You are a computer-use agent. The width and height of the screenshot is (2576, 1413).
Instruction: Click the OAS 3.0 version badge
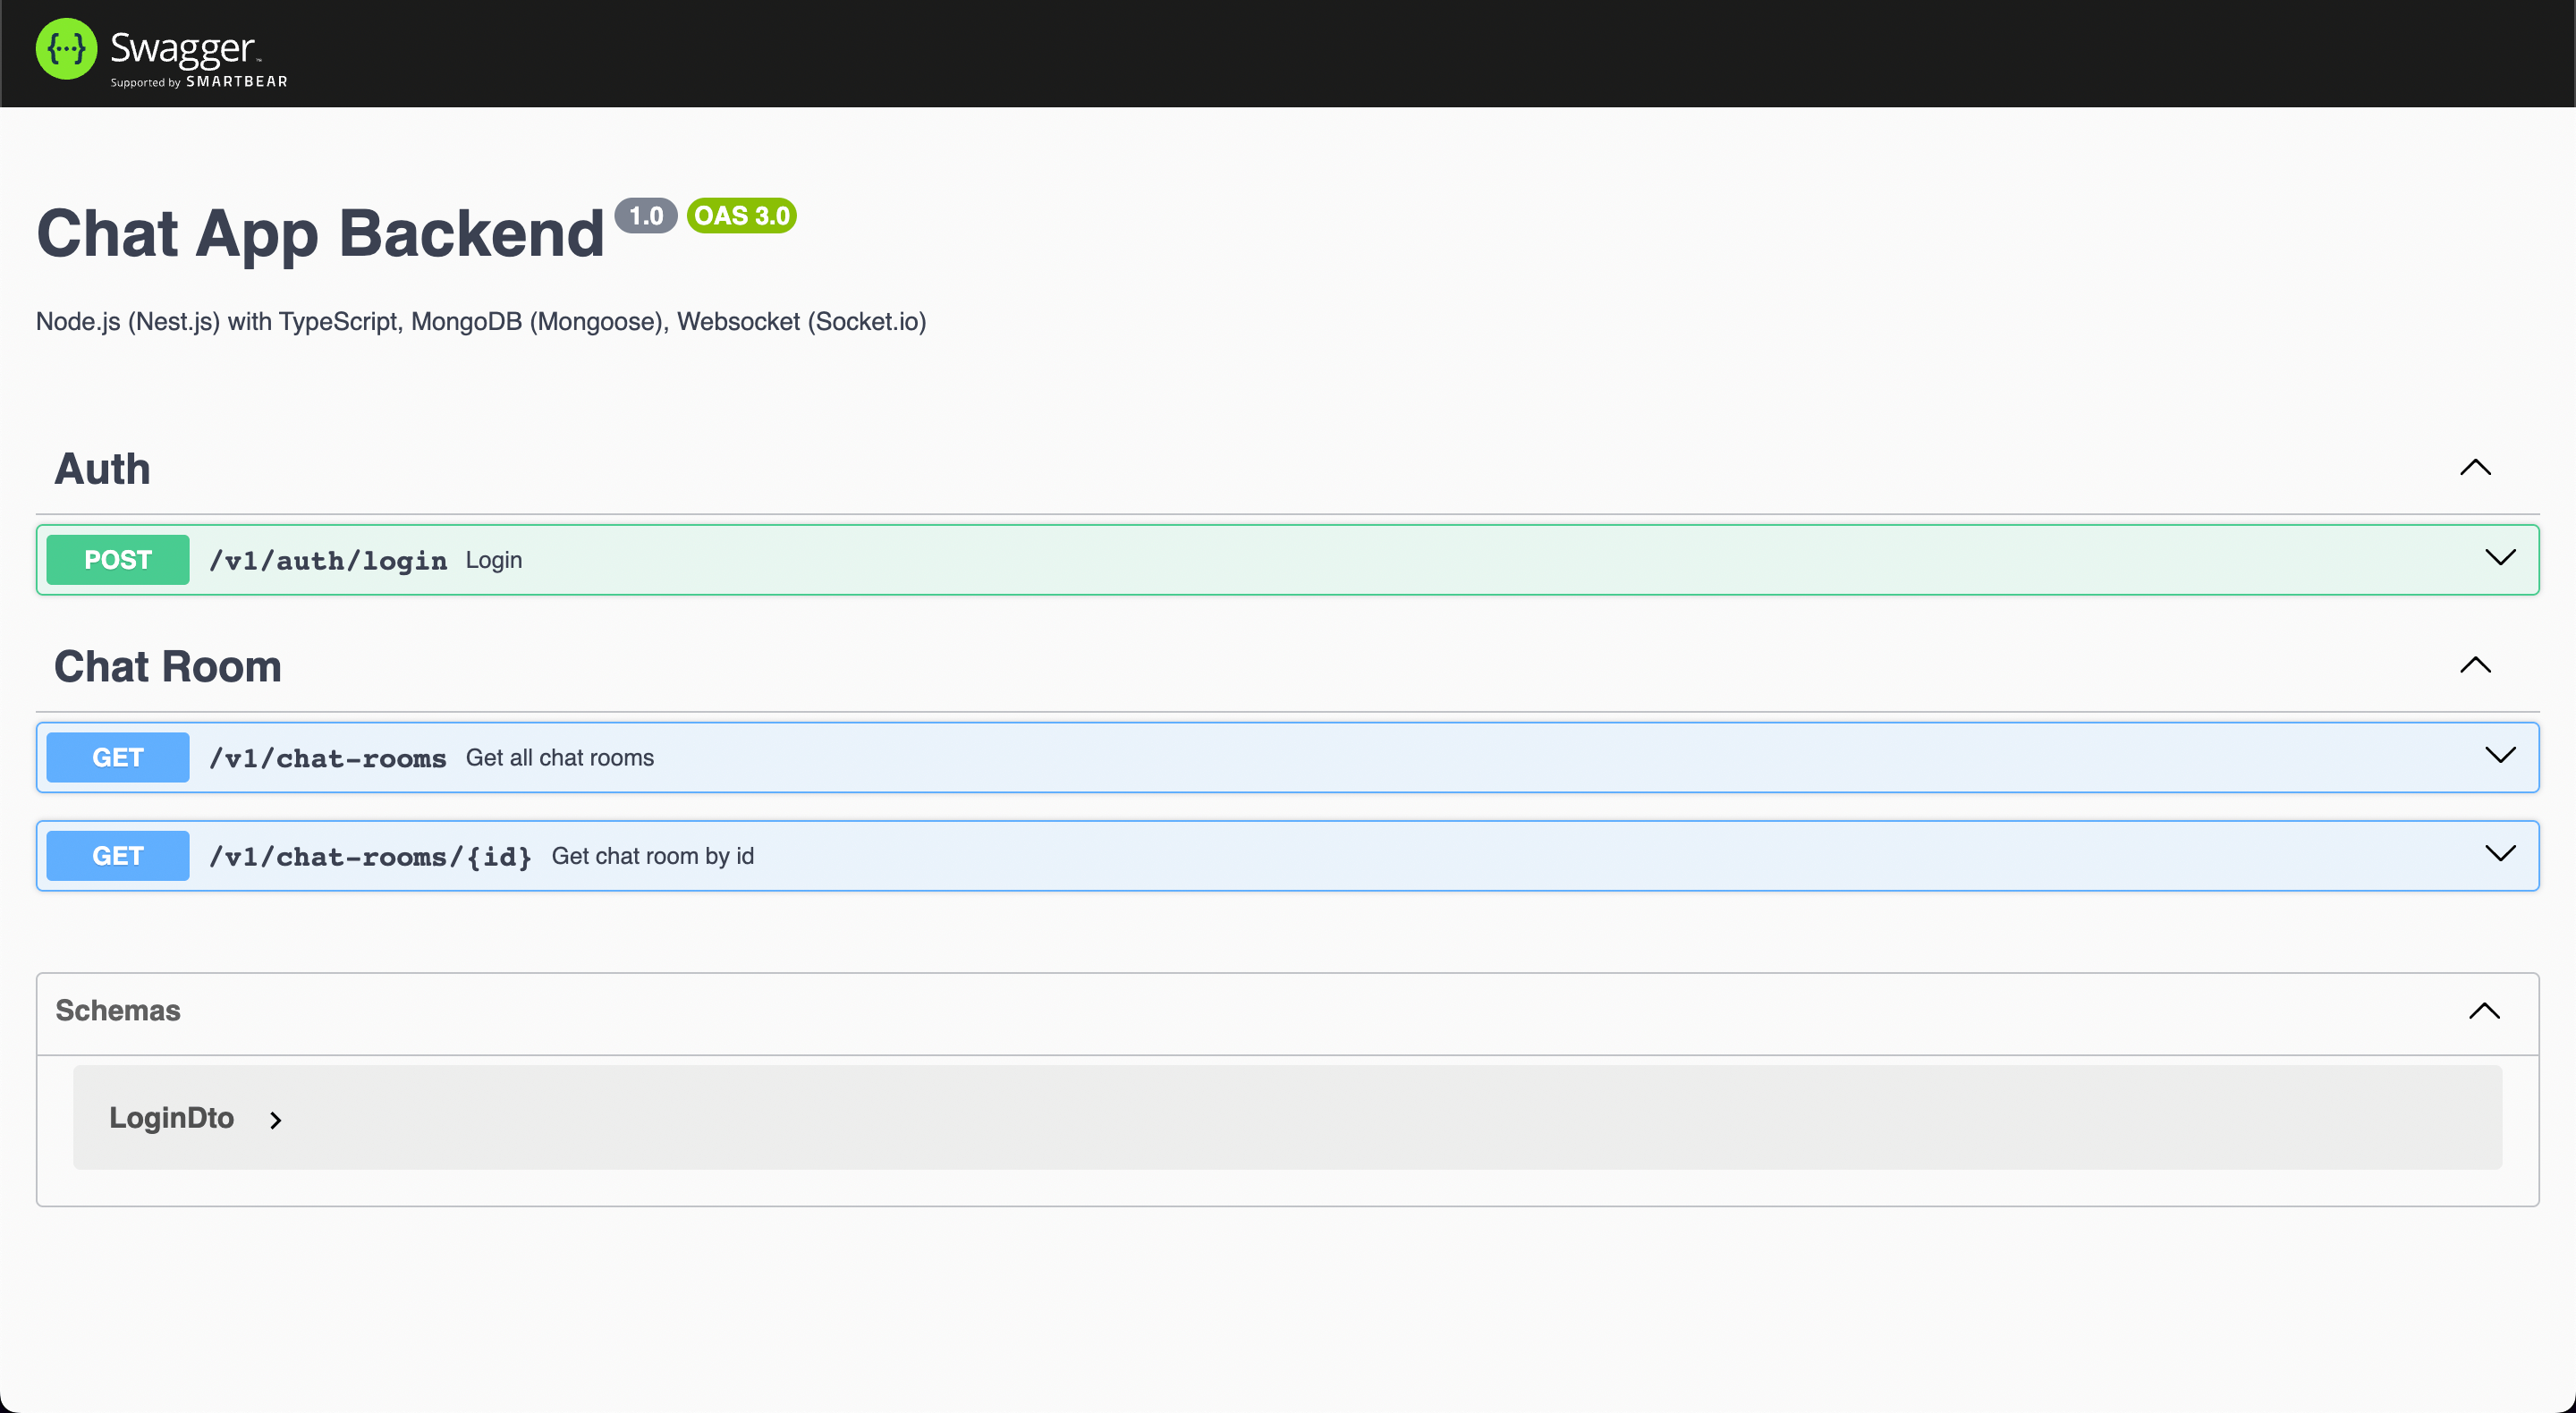click(x=741, y=216)
